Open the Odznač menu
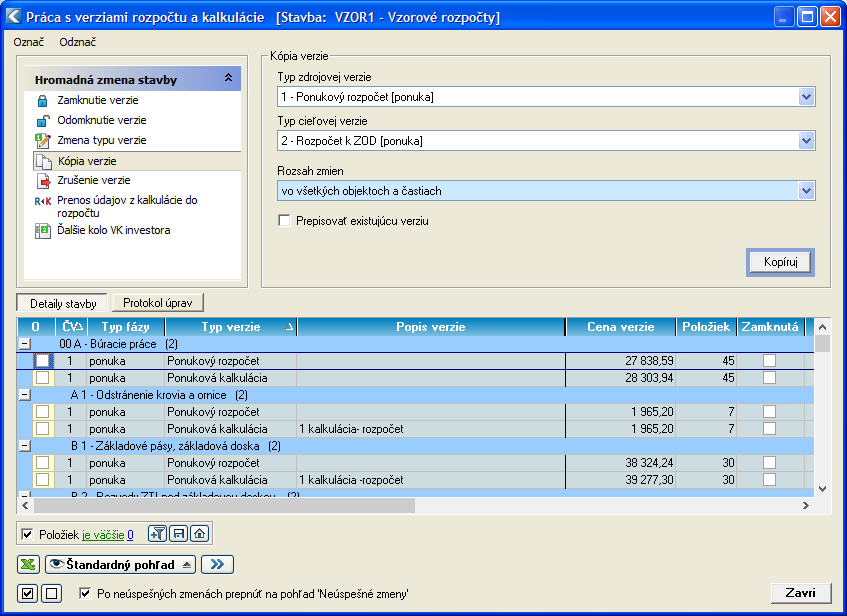 click(78, 42)
